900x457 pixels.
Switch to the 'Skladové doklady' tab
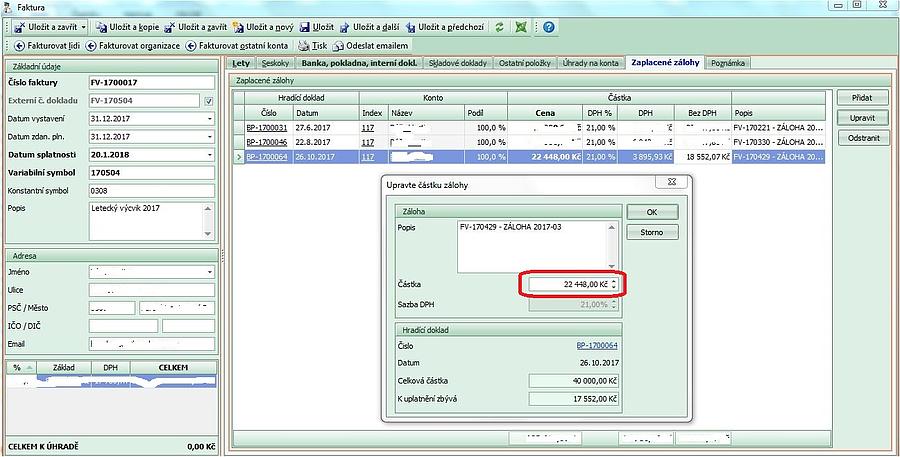[x=458, y=64]
